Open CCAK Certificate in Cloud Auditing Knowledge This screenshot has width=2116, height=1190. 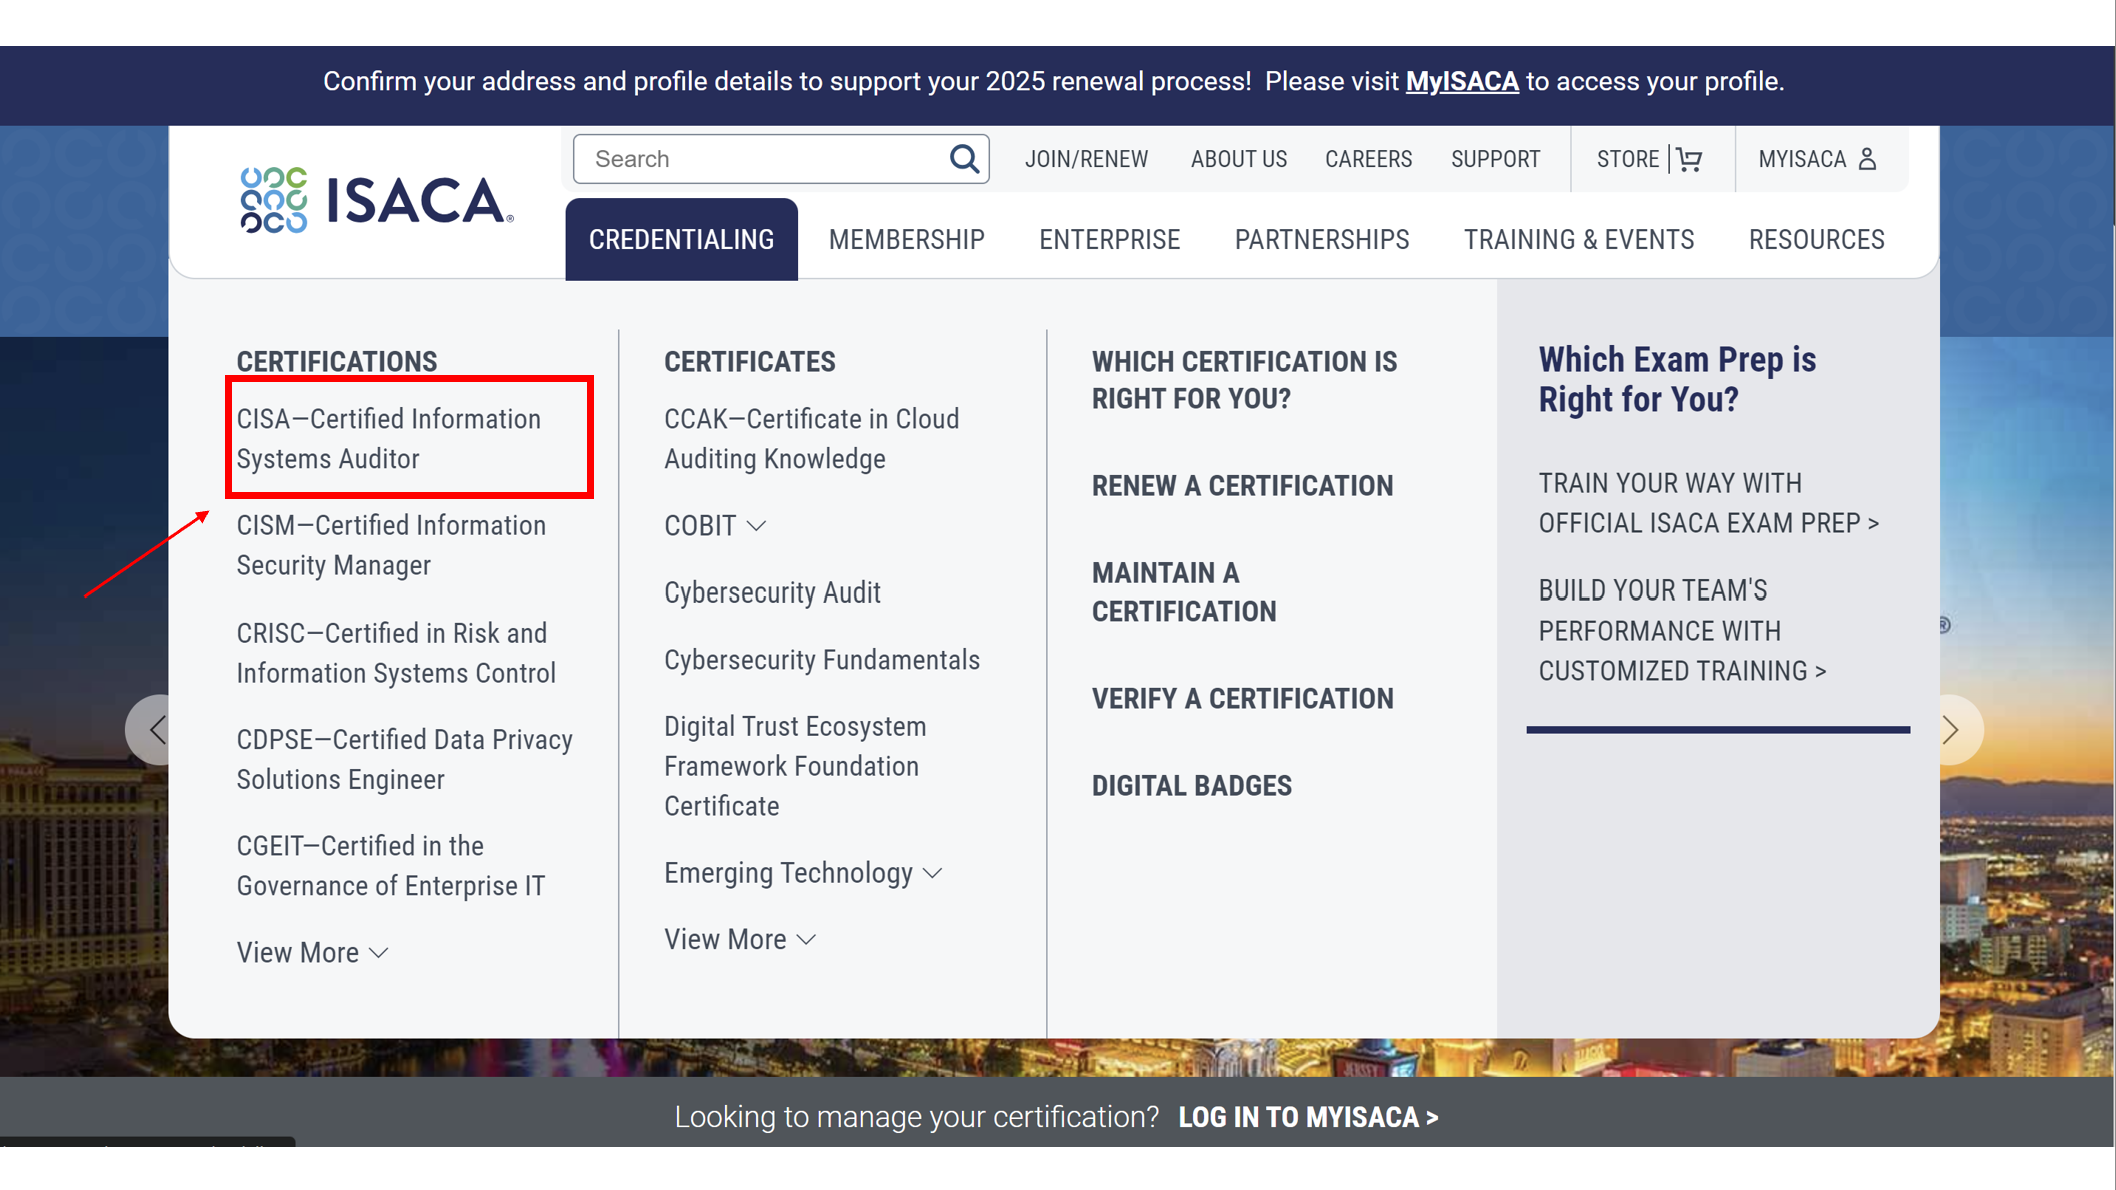pos(812,439)
